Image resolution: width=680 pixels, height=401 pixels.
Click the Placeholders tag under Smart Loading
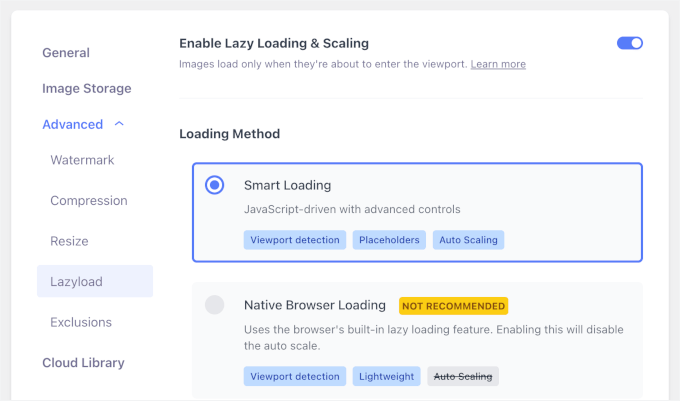coord(390,240)
